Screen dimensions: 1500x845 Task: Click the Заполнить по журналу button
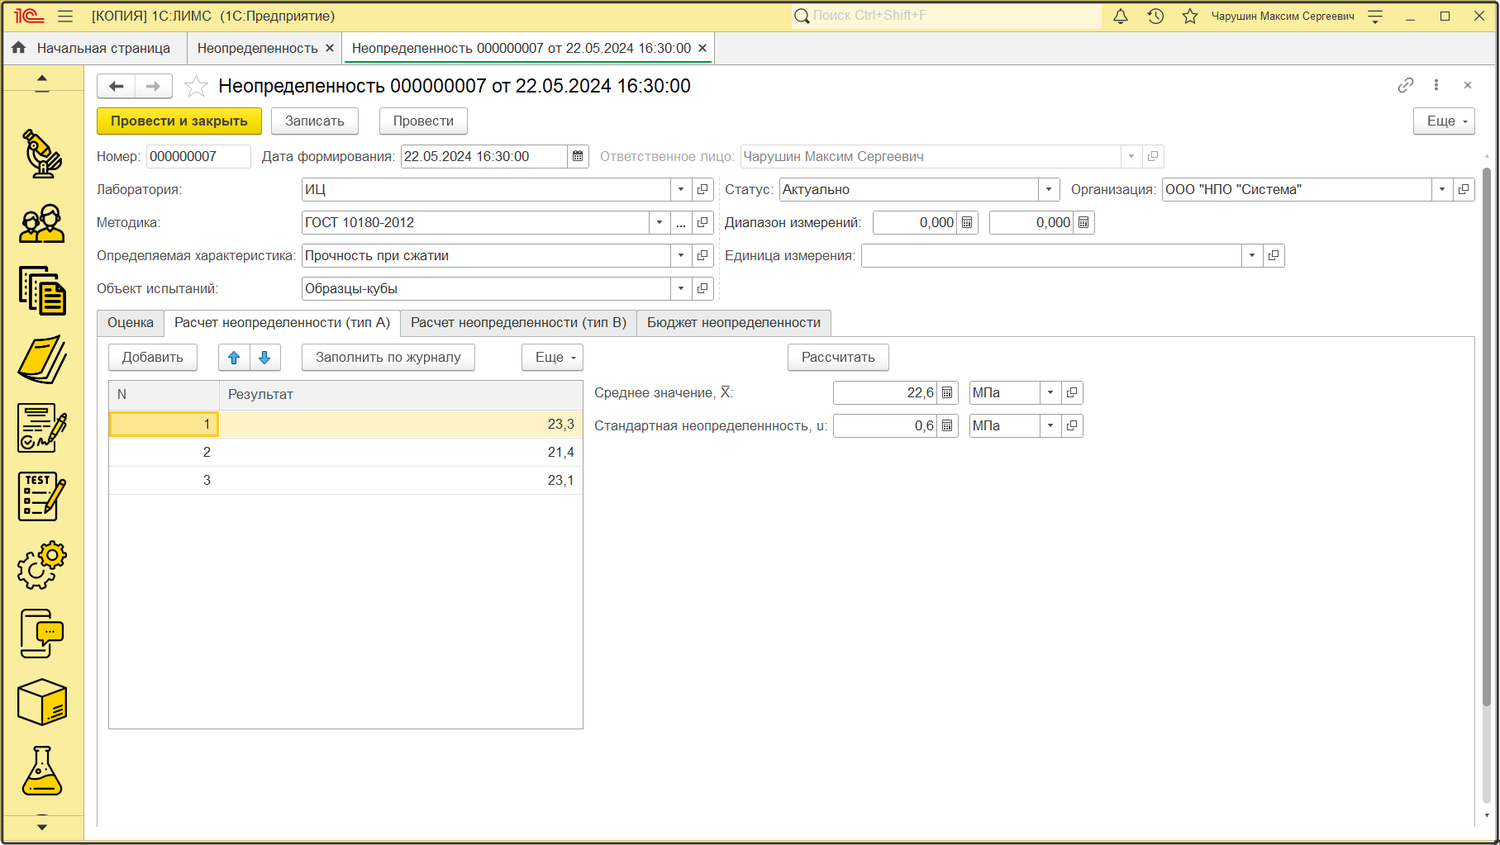pos(388,357)
